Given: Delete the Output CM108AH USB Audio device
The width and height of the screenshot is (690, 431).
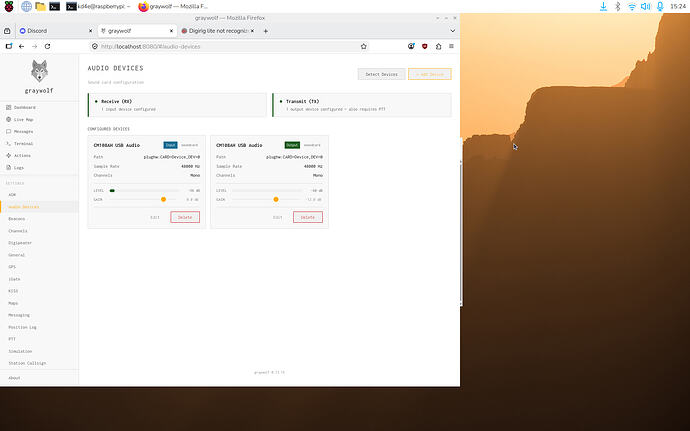Looking at the screenshot, I should pyautogui.click(x=308, y=217).
